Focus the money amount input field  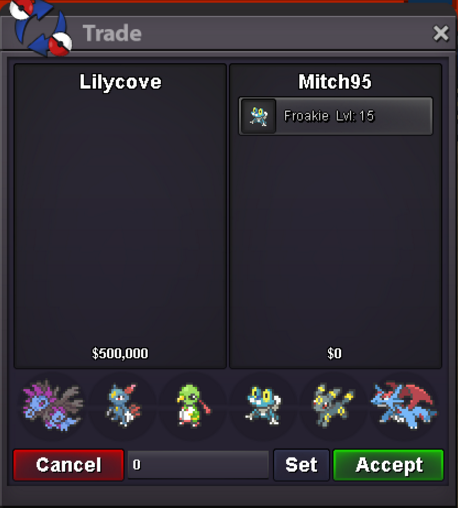[198, 465]
